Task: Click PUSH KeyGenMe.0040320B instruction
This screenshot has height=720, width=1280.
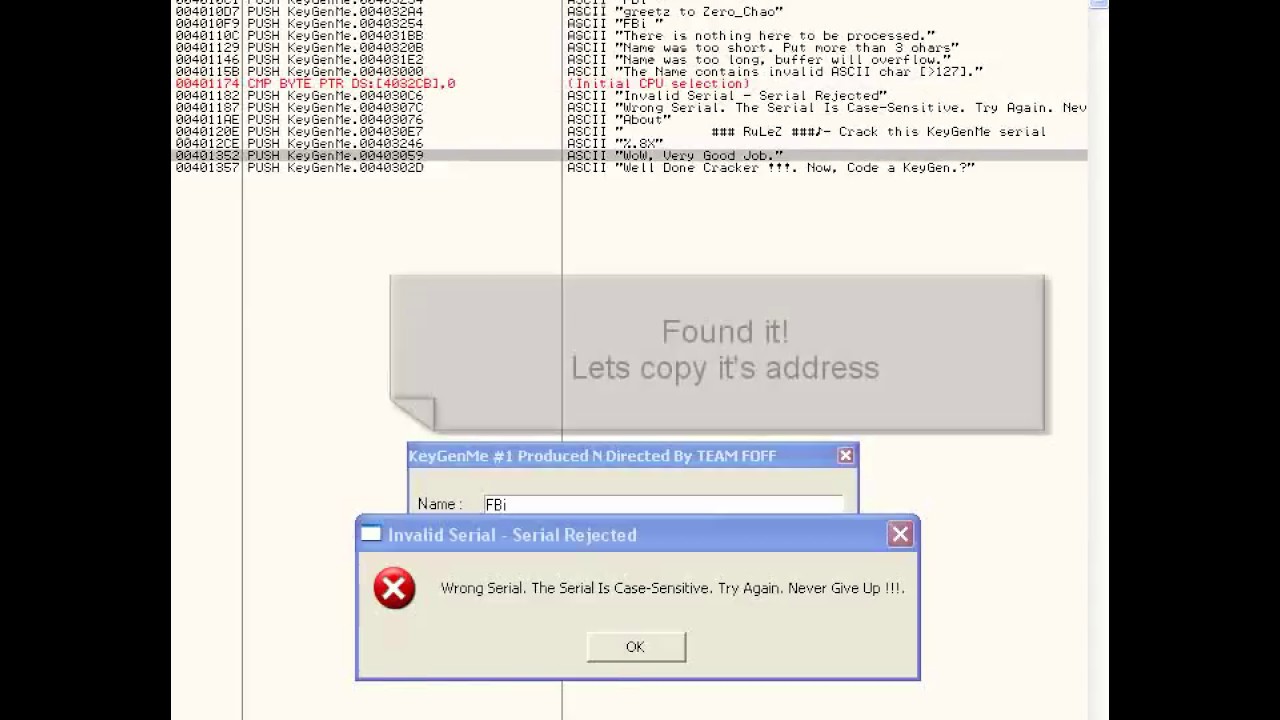Action: [335, 48]
